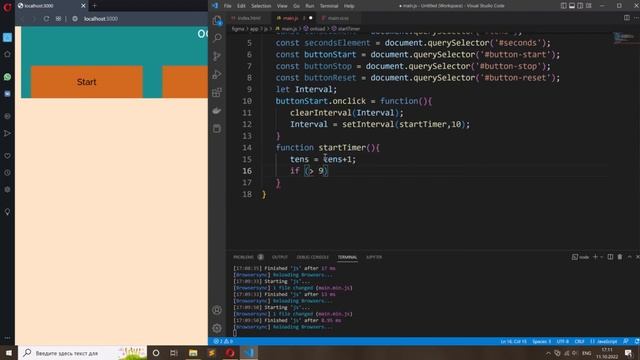
Task: Change the cursor position Ln Col indicator
Action: (x=513, y=341)
